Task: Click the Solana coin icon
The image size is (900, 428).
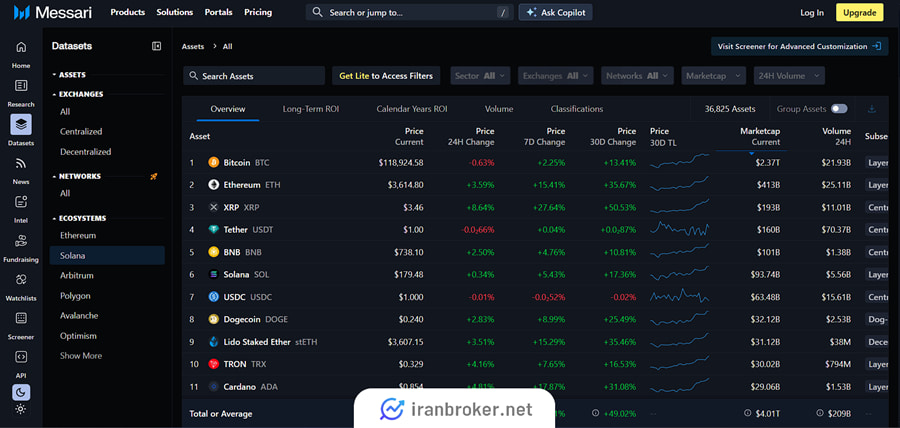Action: [214, 274]
